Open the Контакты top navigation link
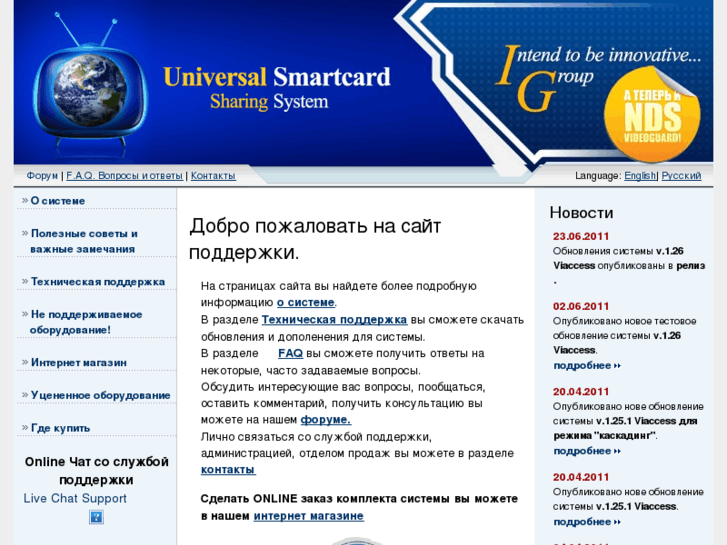 tap(213, 176)
